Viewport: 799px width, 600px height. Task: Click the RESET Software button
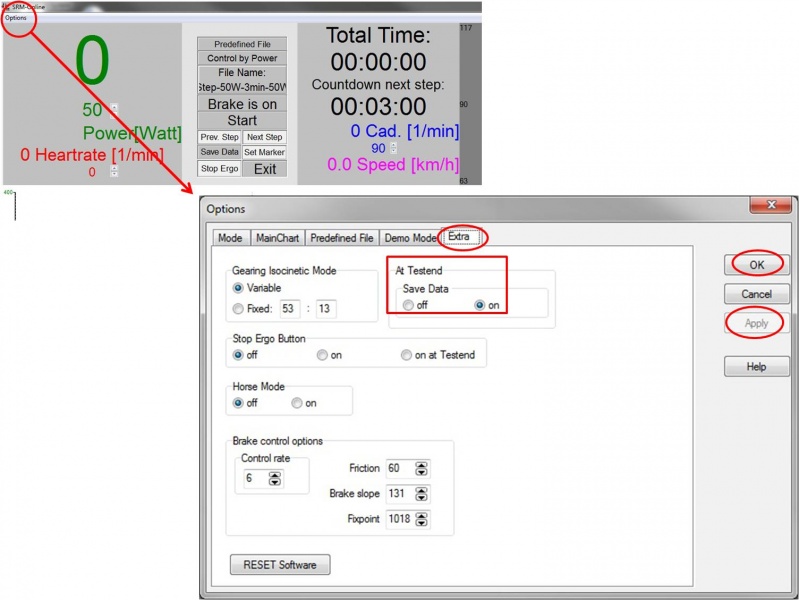(x=280, y=565)
